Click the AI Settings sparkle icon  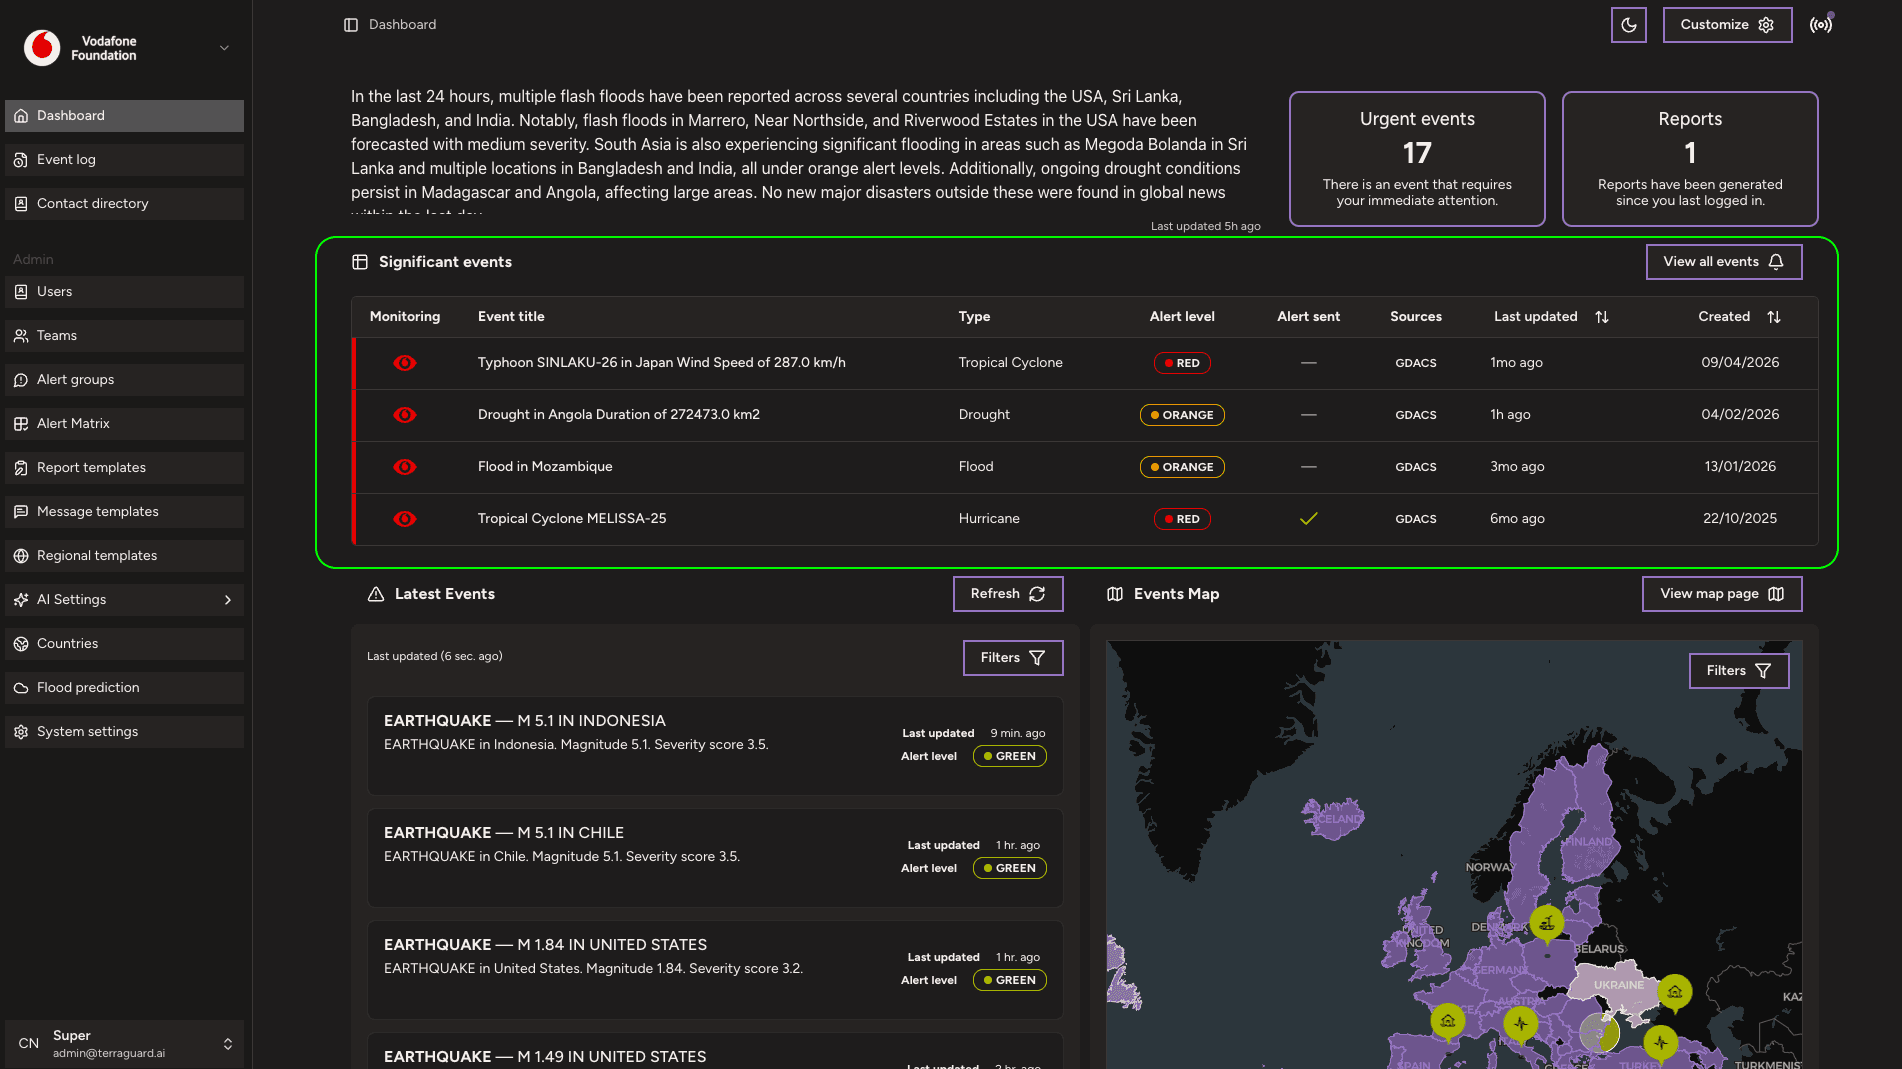tap(21, 600)
